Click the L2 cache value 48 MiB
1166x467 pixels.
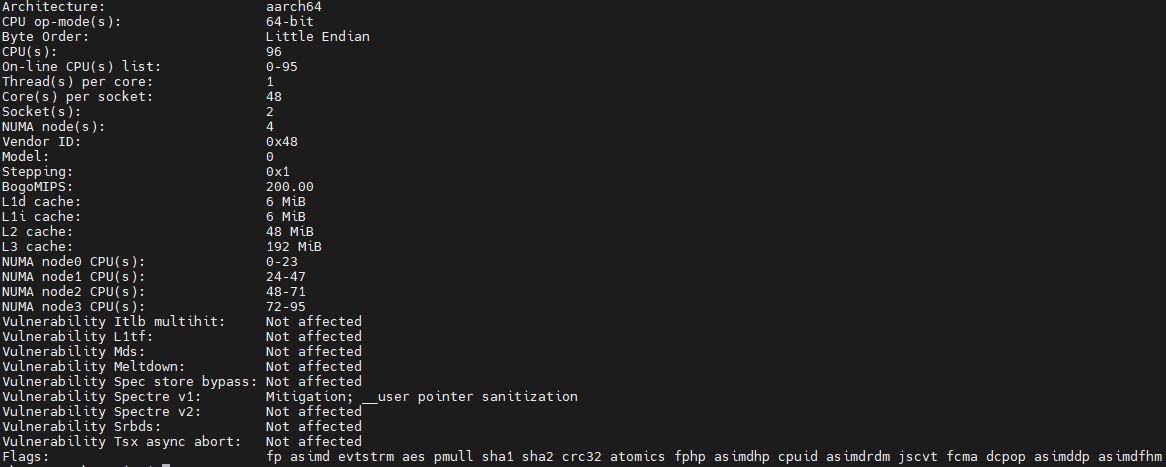coord(289,231)
